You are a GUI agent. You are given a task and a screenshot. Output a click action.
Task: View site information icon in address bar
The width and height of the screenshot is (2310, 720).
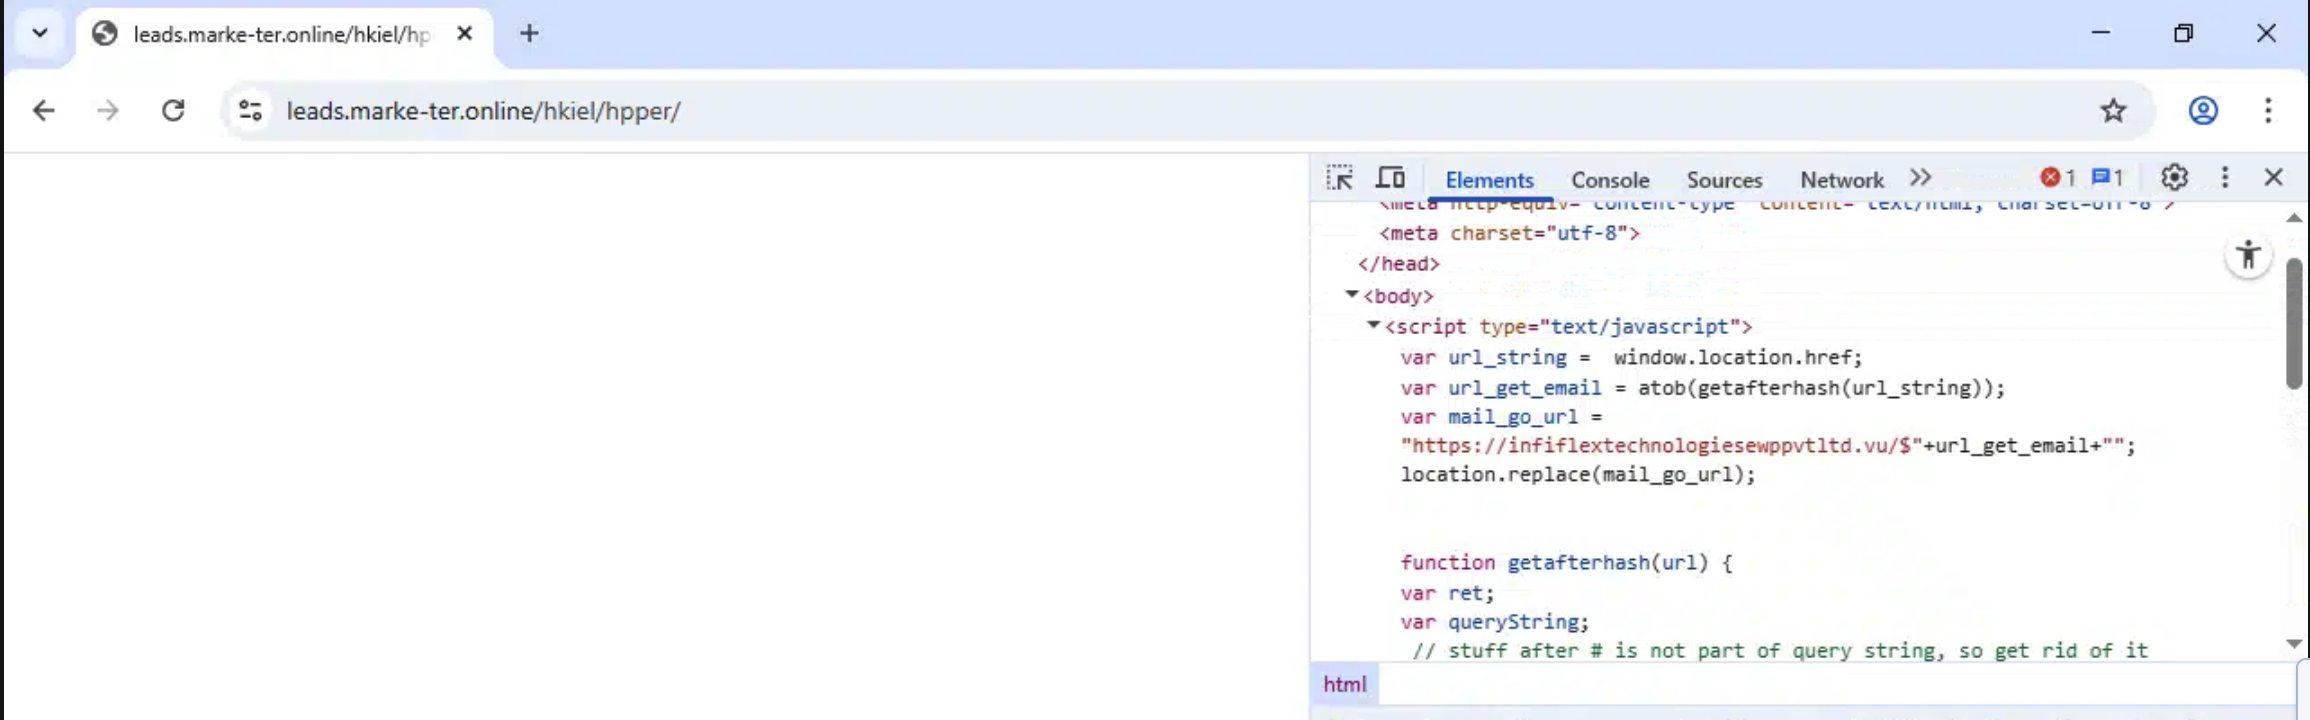[x=250, y=110]
